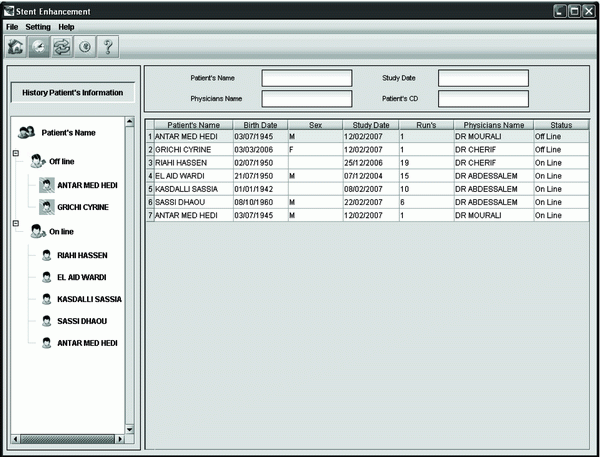Click birth date 21/07/1950 cell

pyautogui.click(x=261, y=176)
